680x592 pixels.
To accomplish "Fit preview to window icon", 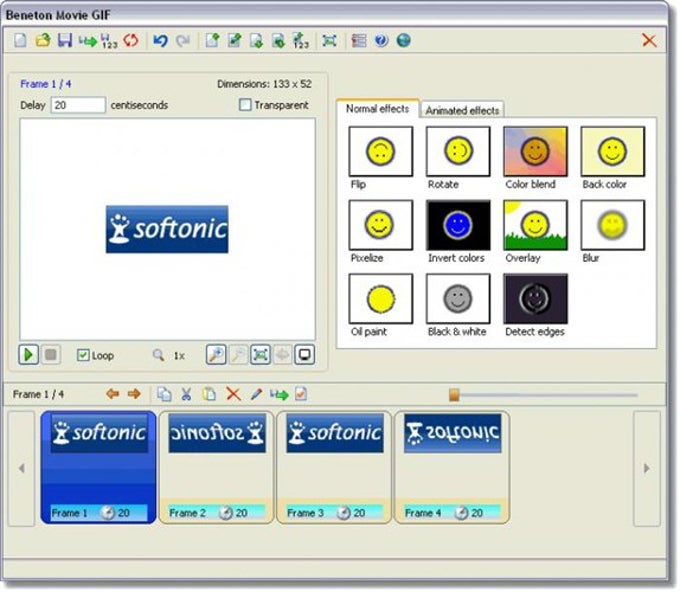I will (x=260, y=355).
